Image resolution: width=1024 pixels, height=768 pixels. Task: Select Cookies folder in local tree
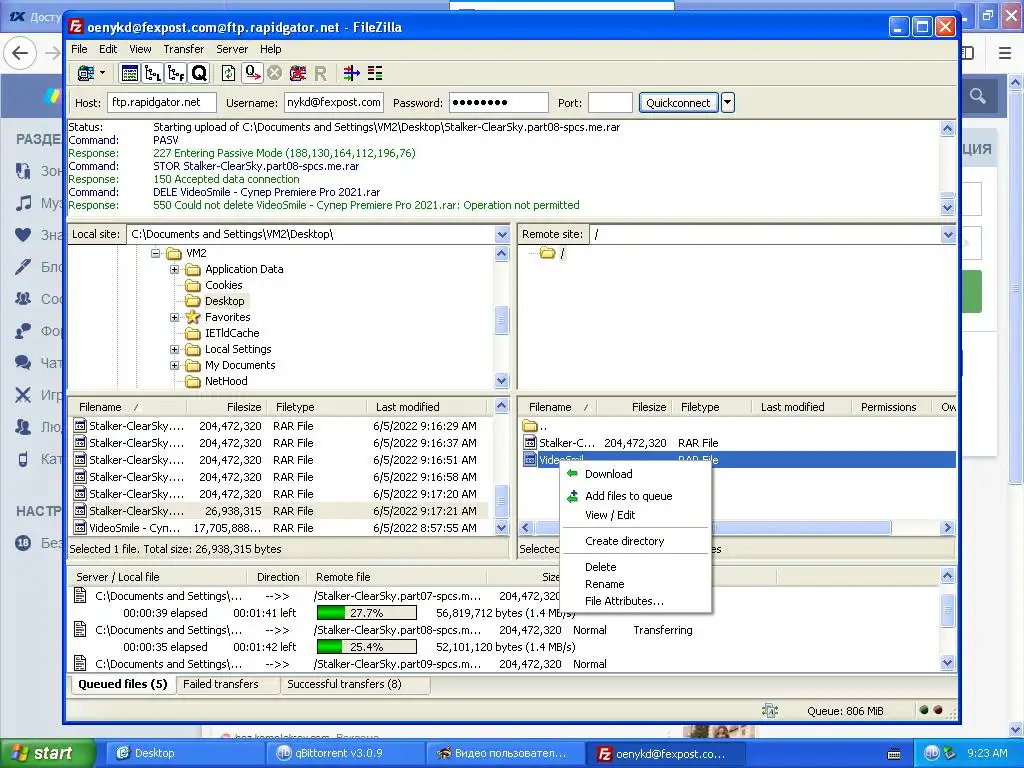point(223,285)
